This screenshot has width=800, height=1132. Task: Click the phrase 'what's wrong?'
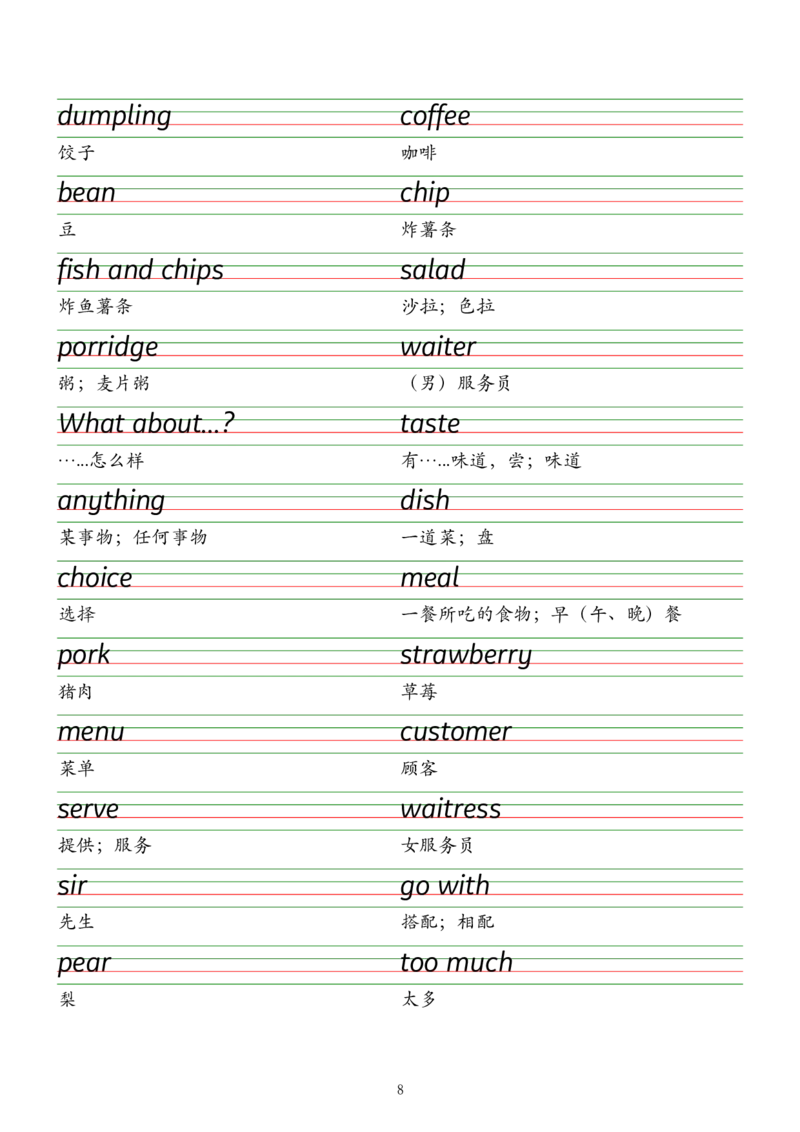pyautogui.click(x=146, y=423)
